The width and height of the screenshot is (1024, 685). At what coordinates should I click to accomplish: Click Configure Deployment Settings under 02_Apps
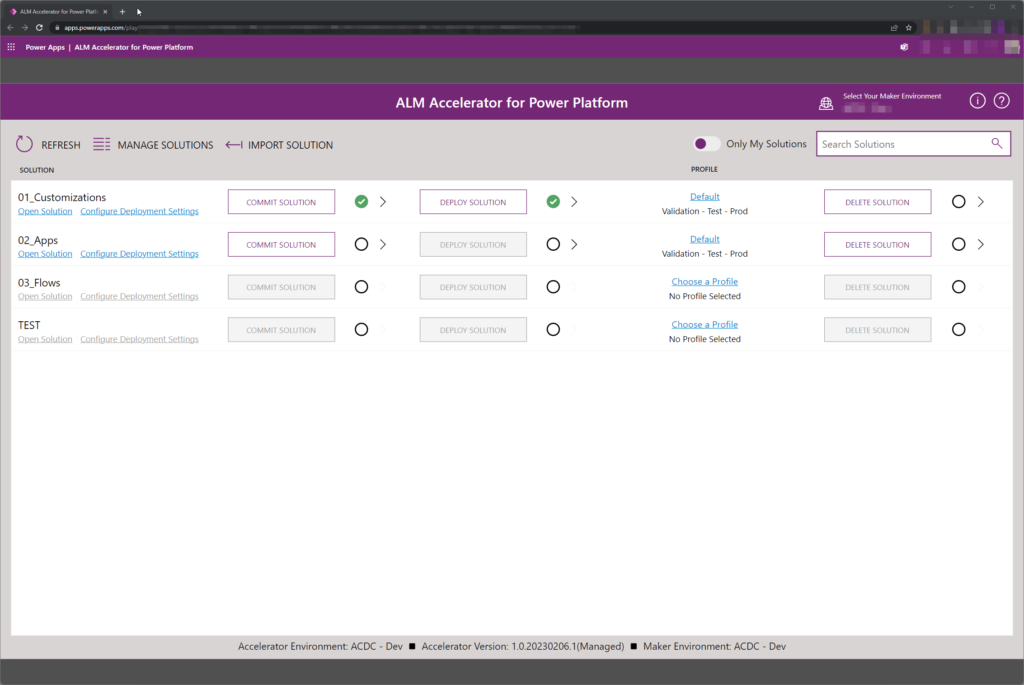point(139,253)
